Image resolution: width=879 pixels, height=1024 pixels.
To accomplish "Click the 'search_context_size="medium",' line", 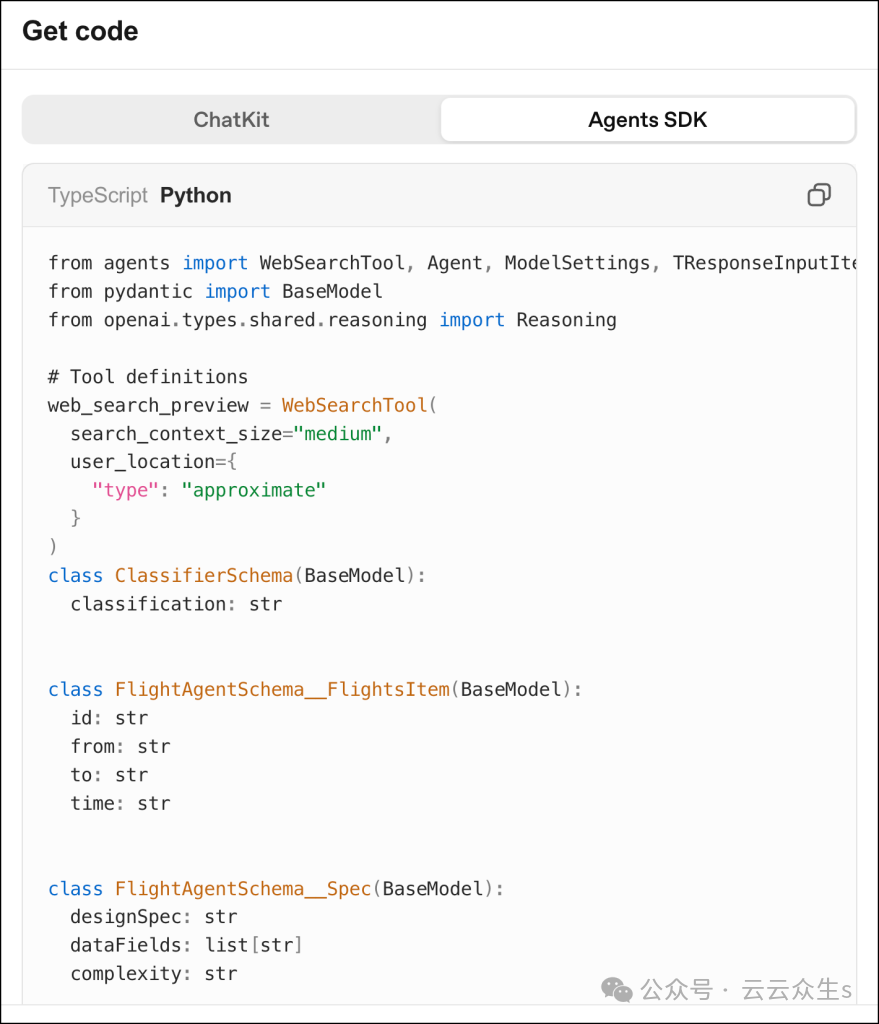I will coord(231,434).
